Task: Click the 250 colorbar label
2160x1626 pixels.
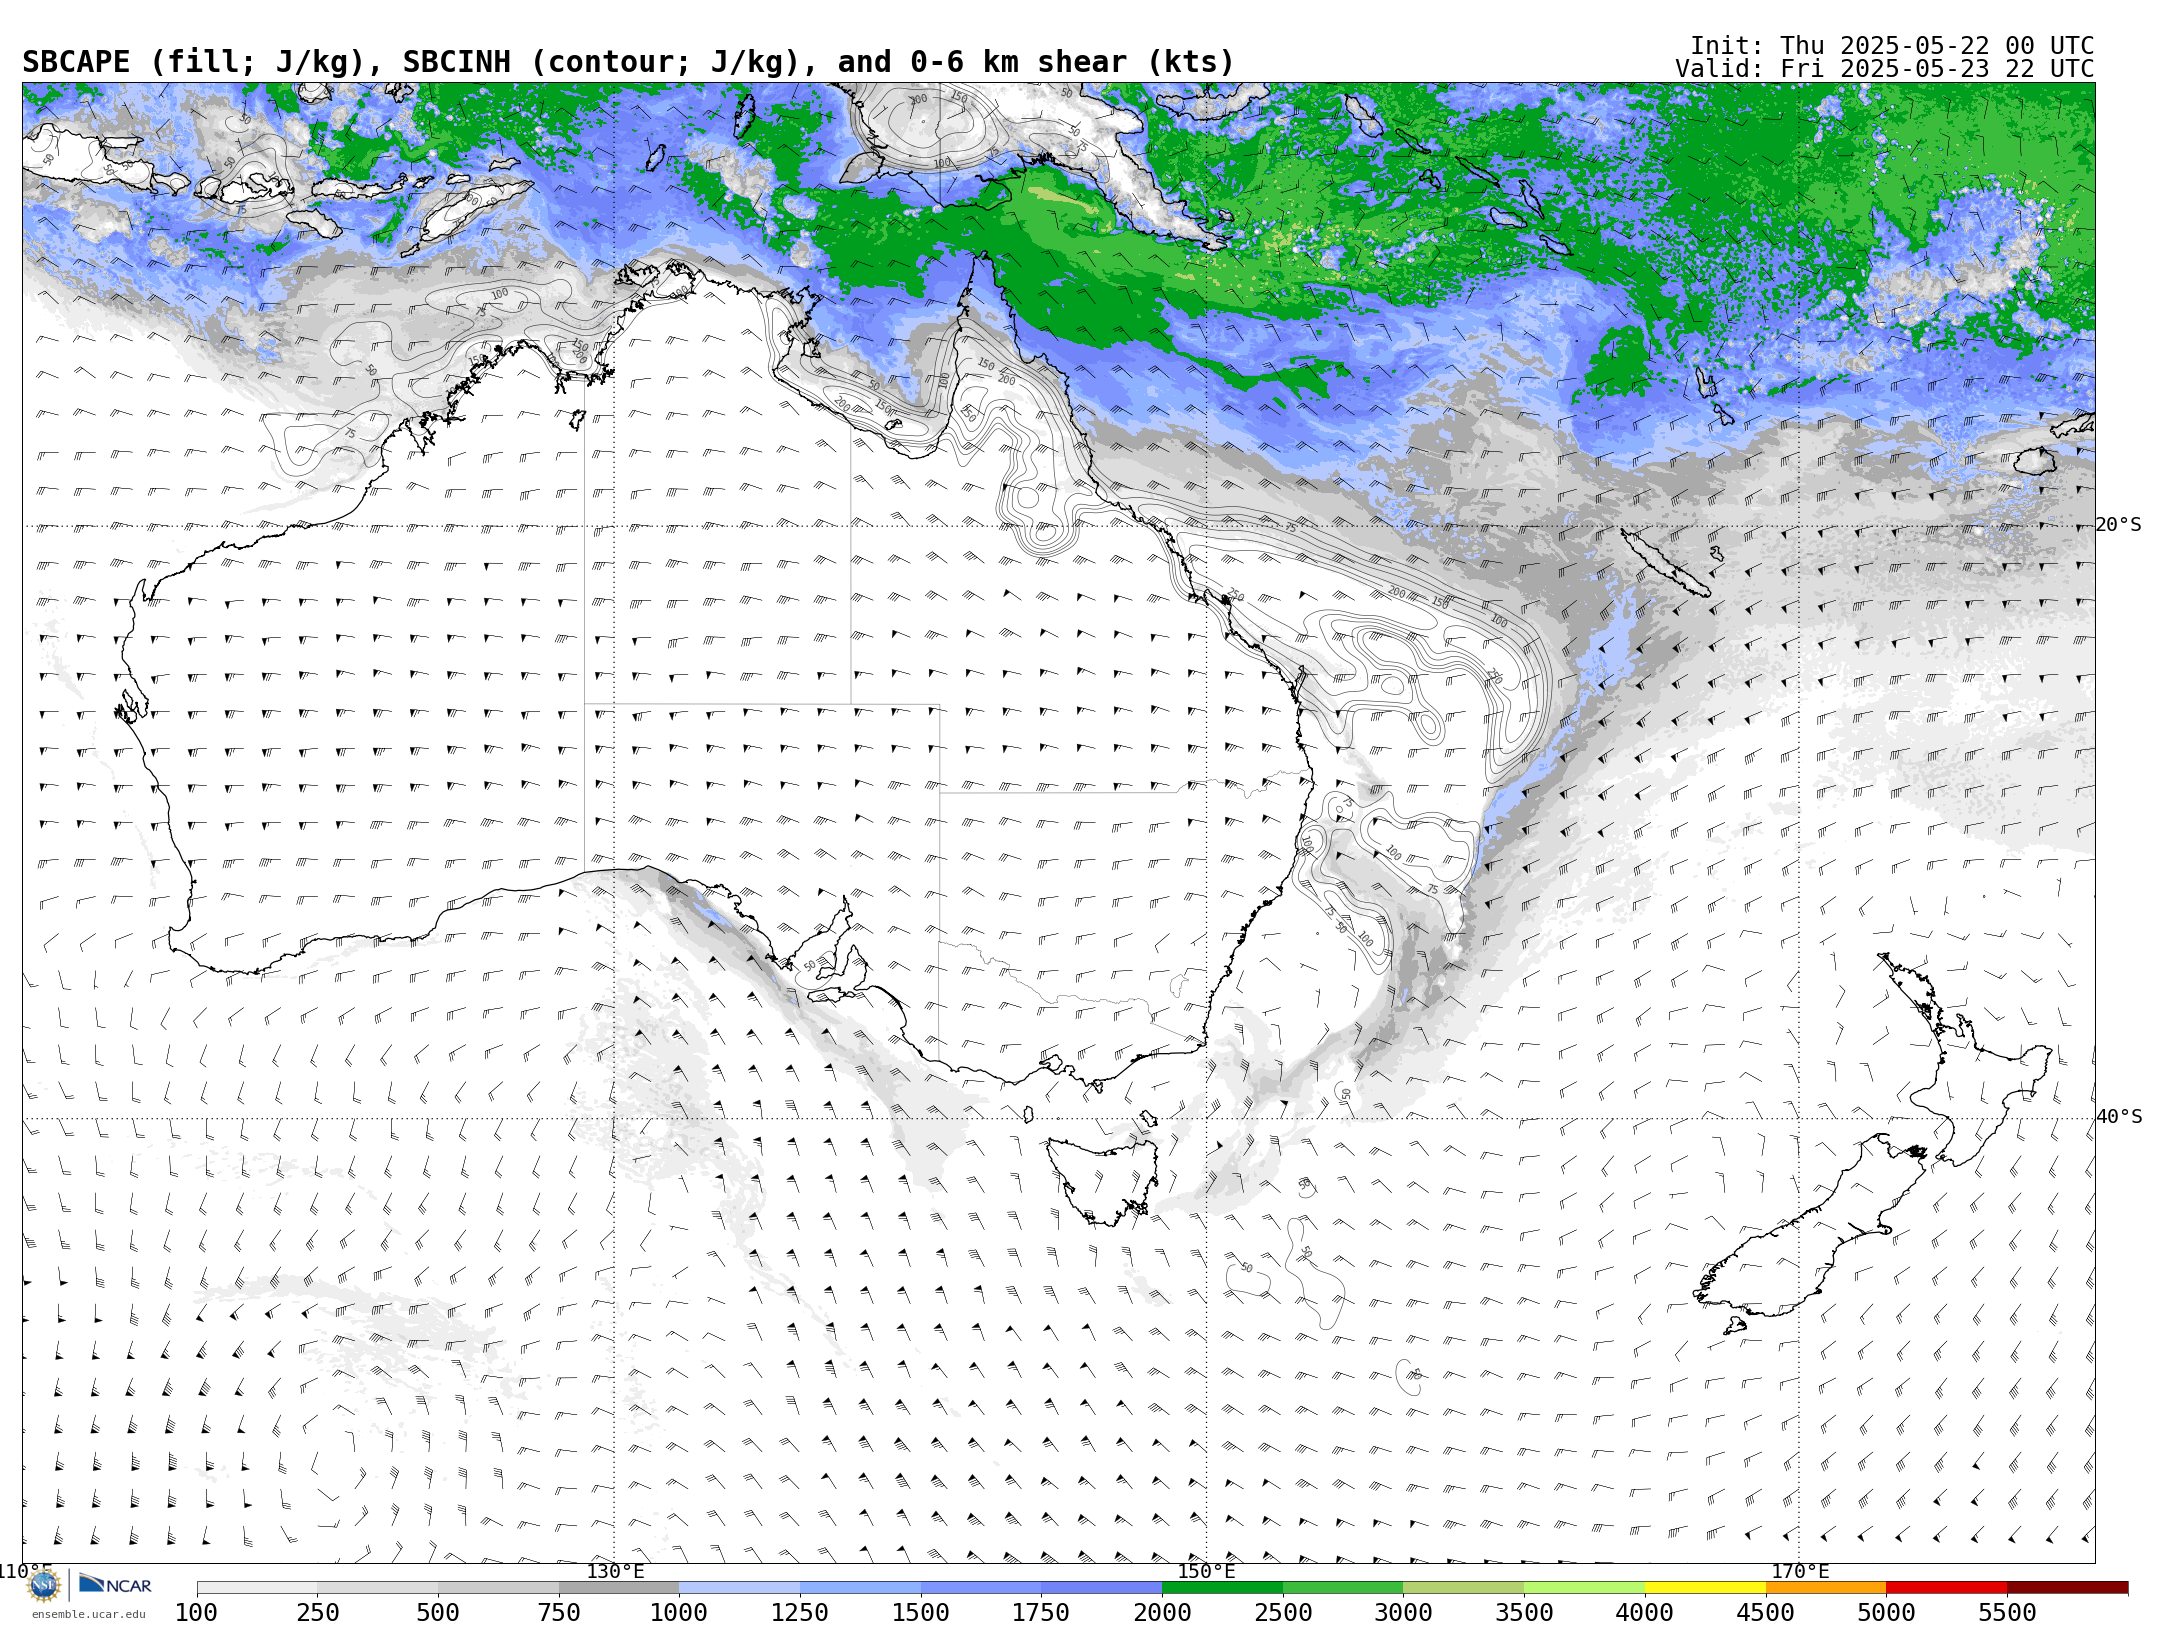Action: point(317,1612)
